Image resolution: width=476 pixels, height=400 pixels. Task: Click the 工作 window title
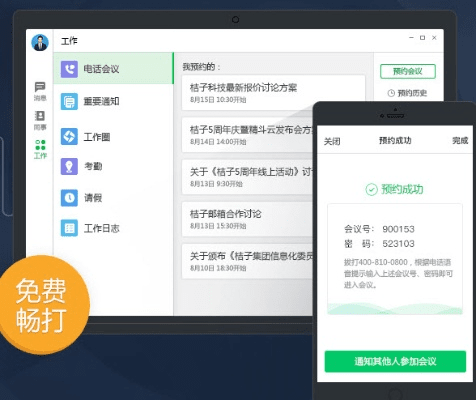(x=69, y=41)
